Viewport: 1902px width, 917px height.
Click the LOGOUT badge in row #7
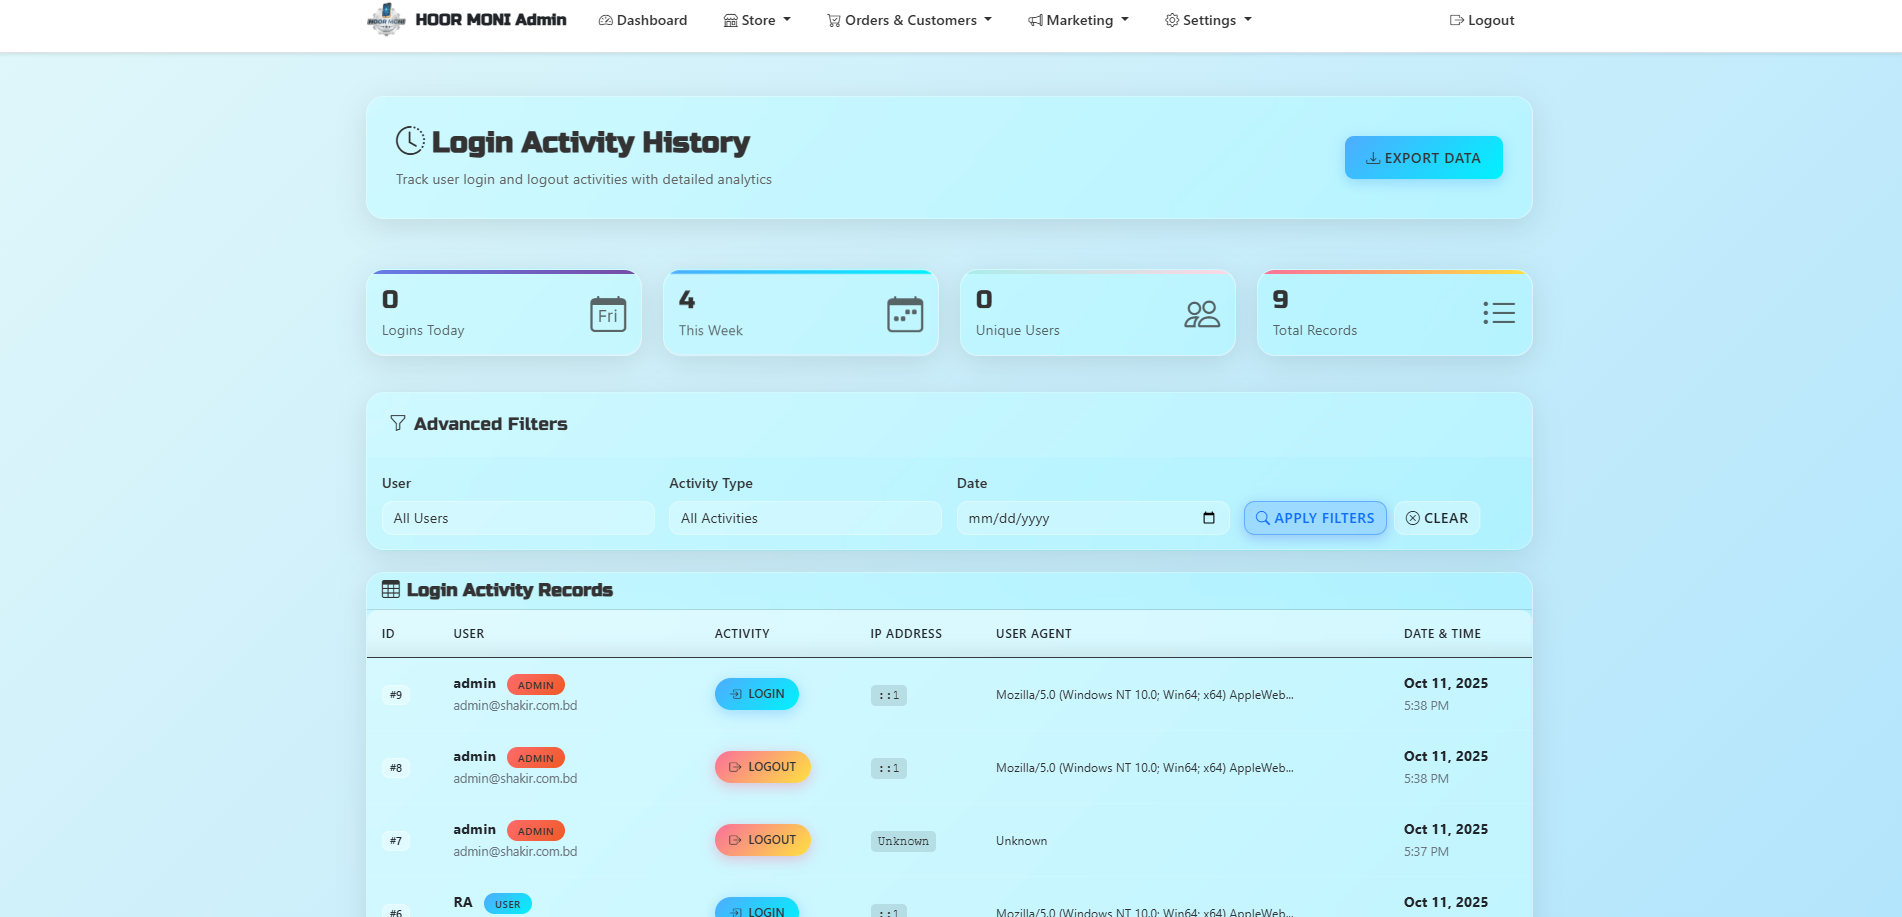click(763, 840)
